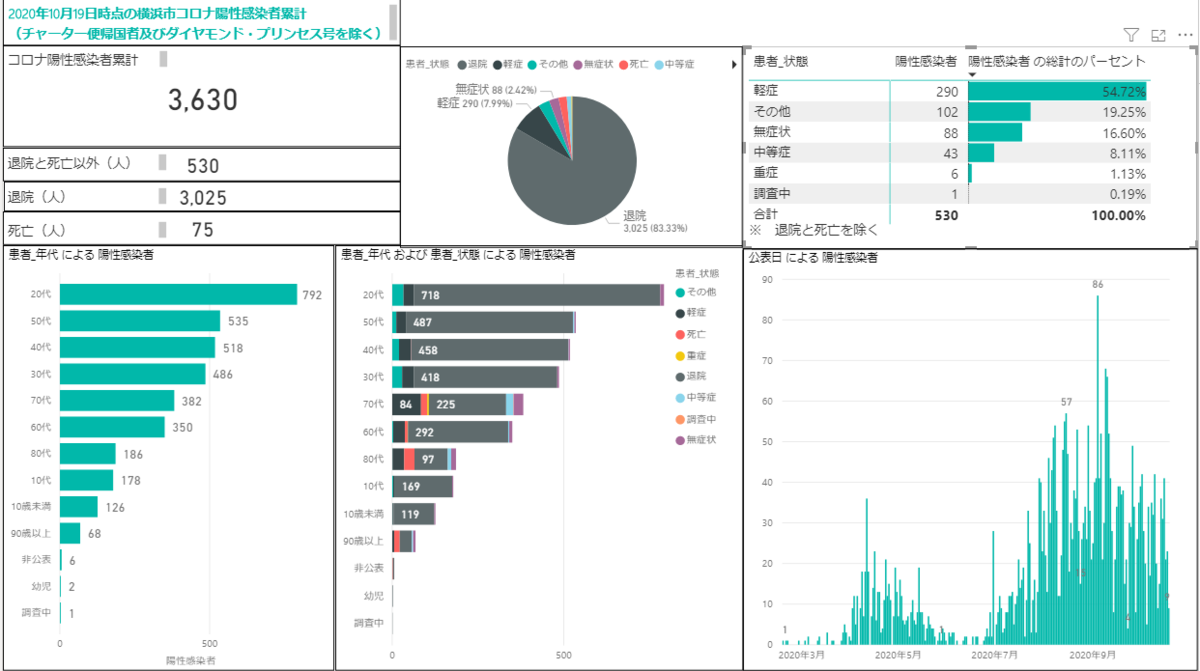Viewport: 1200px width, 671px height.
Task: Click 退院 in the stacked bar legend
Action: [x=691, y=376]
